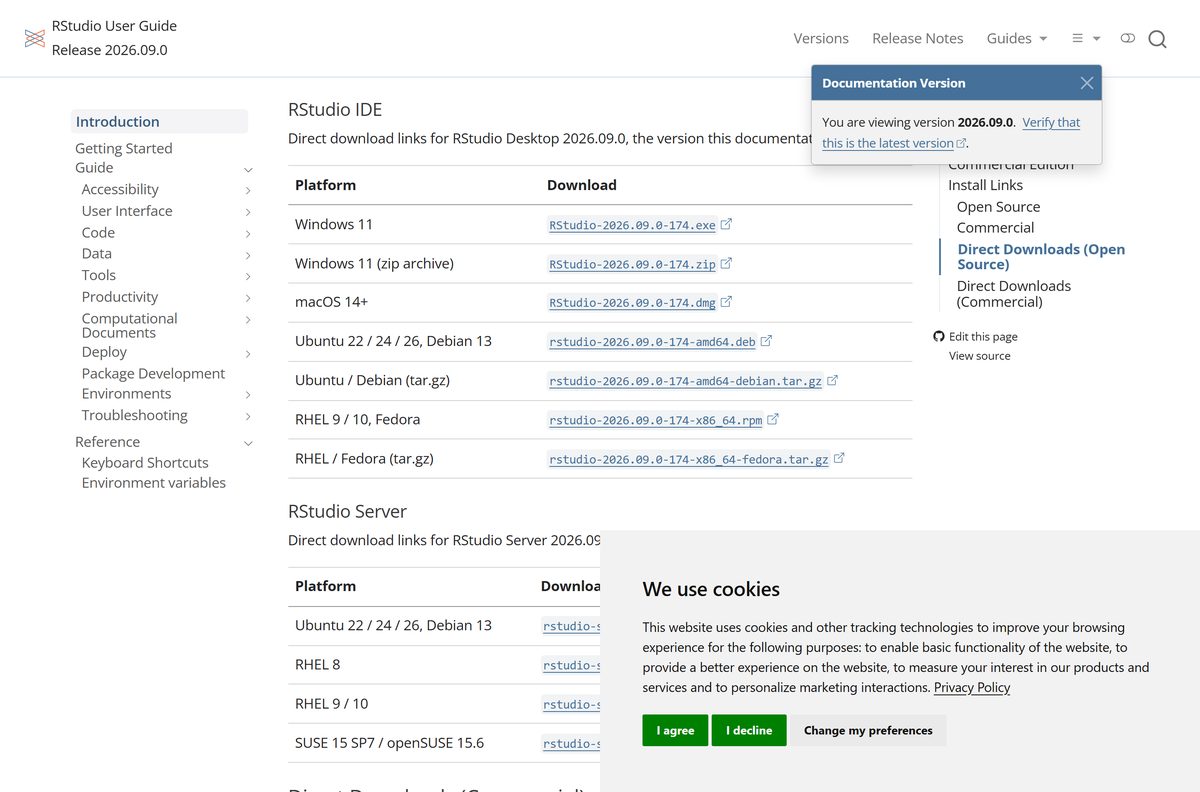Viewport: 1200px width, 792px height.
Task: Expand the Productivity sidebar chevron
Action: (x=248, y=298)
